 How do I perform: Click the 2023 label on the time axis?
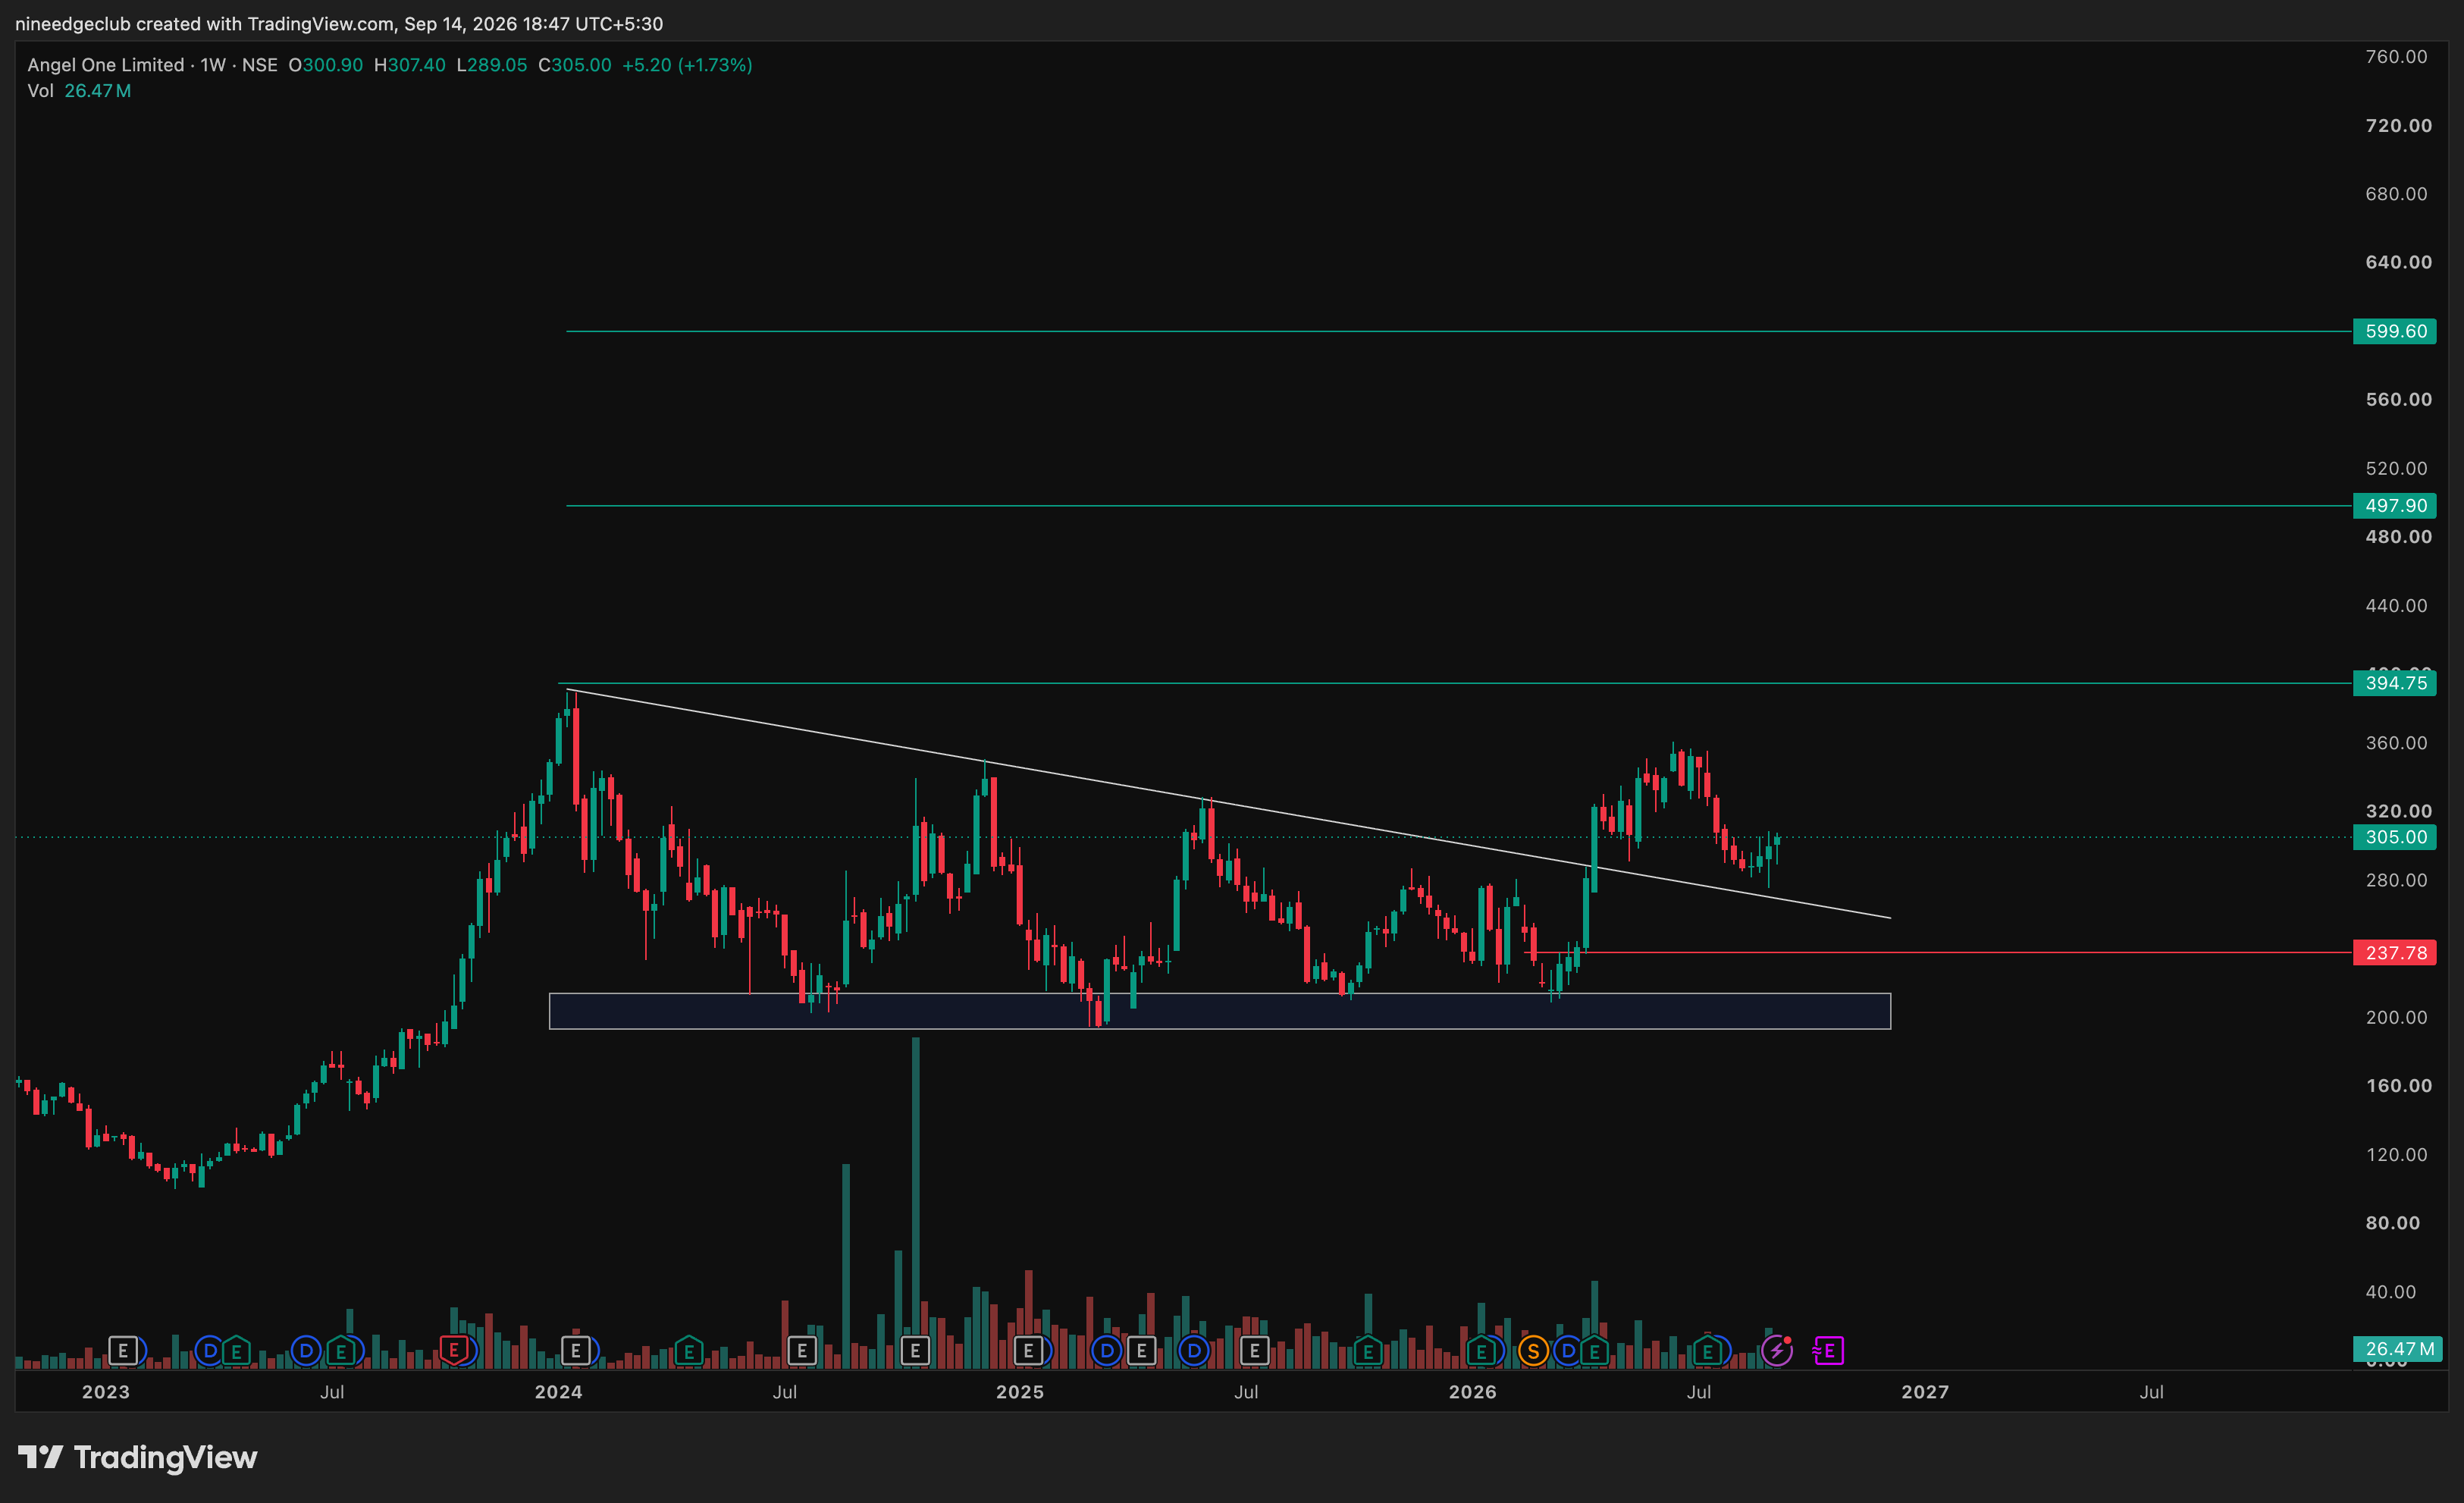coord(105,1392)
